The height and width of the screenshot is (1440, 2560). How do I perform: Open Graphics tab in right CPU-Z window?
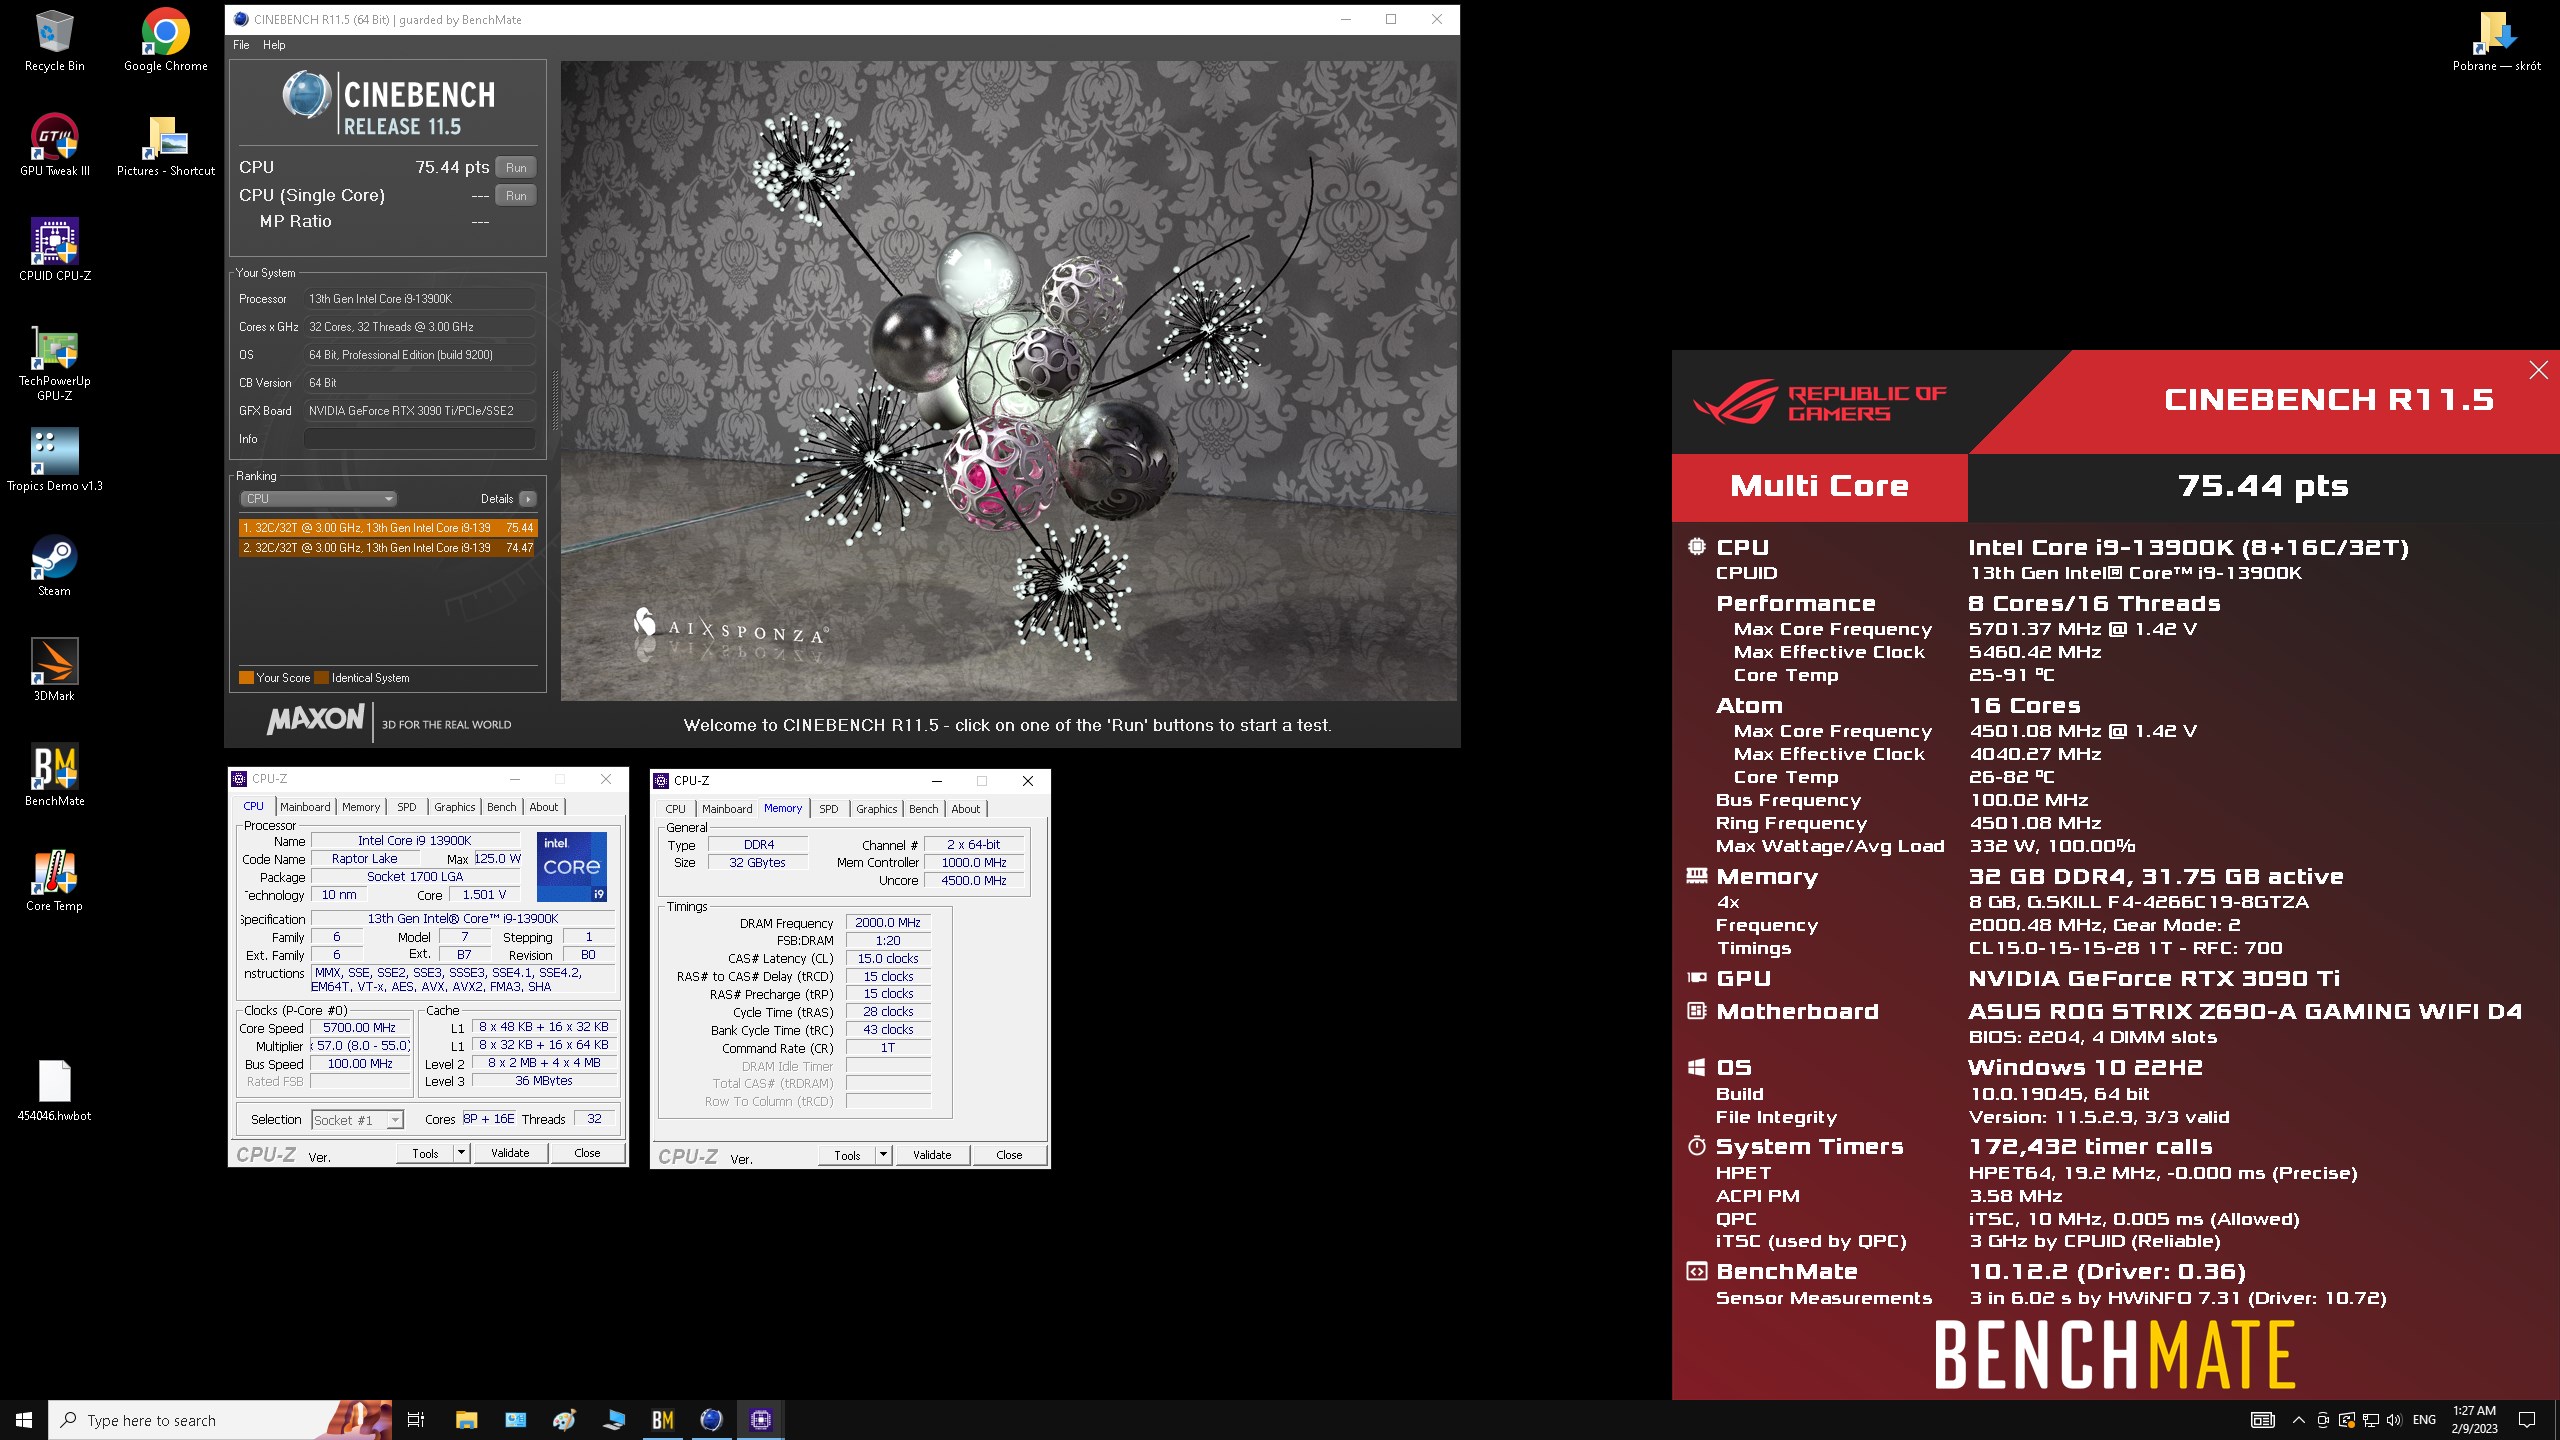[877, 809]
